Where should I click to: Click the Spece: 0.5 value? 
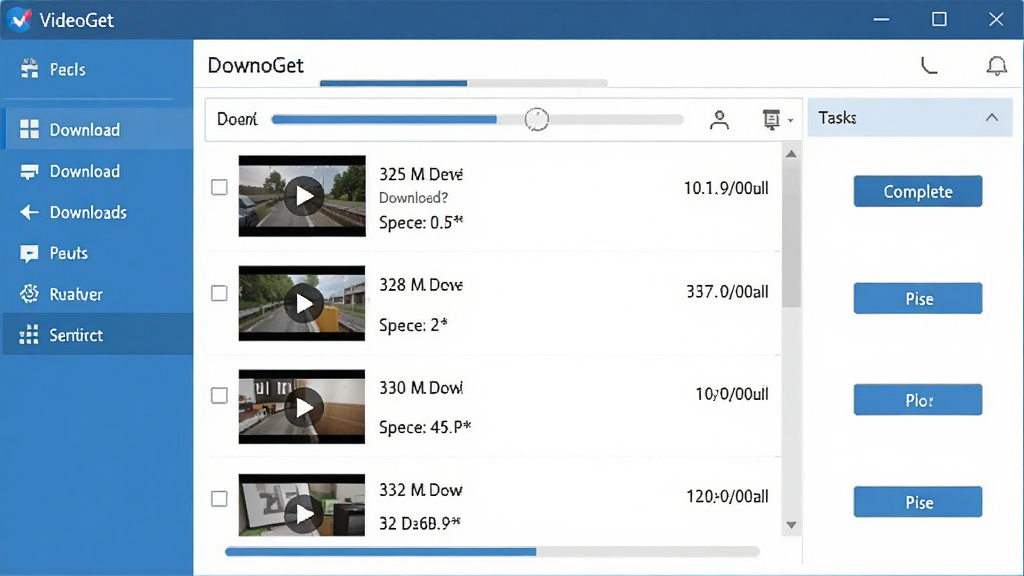(x=421, y=223)
